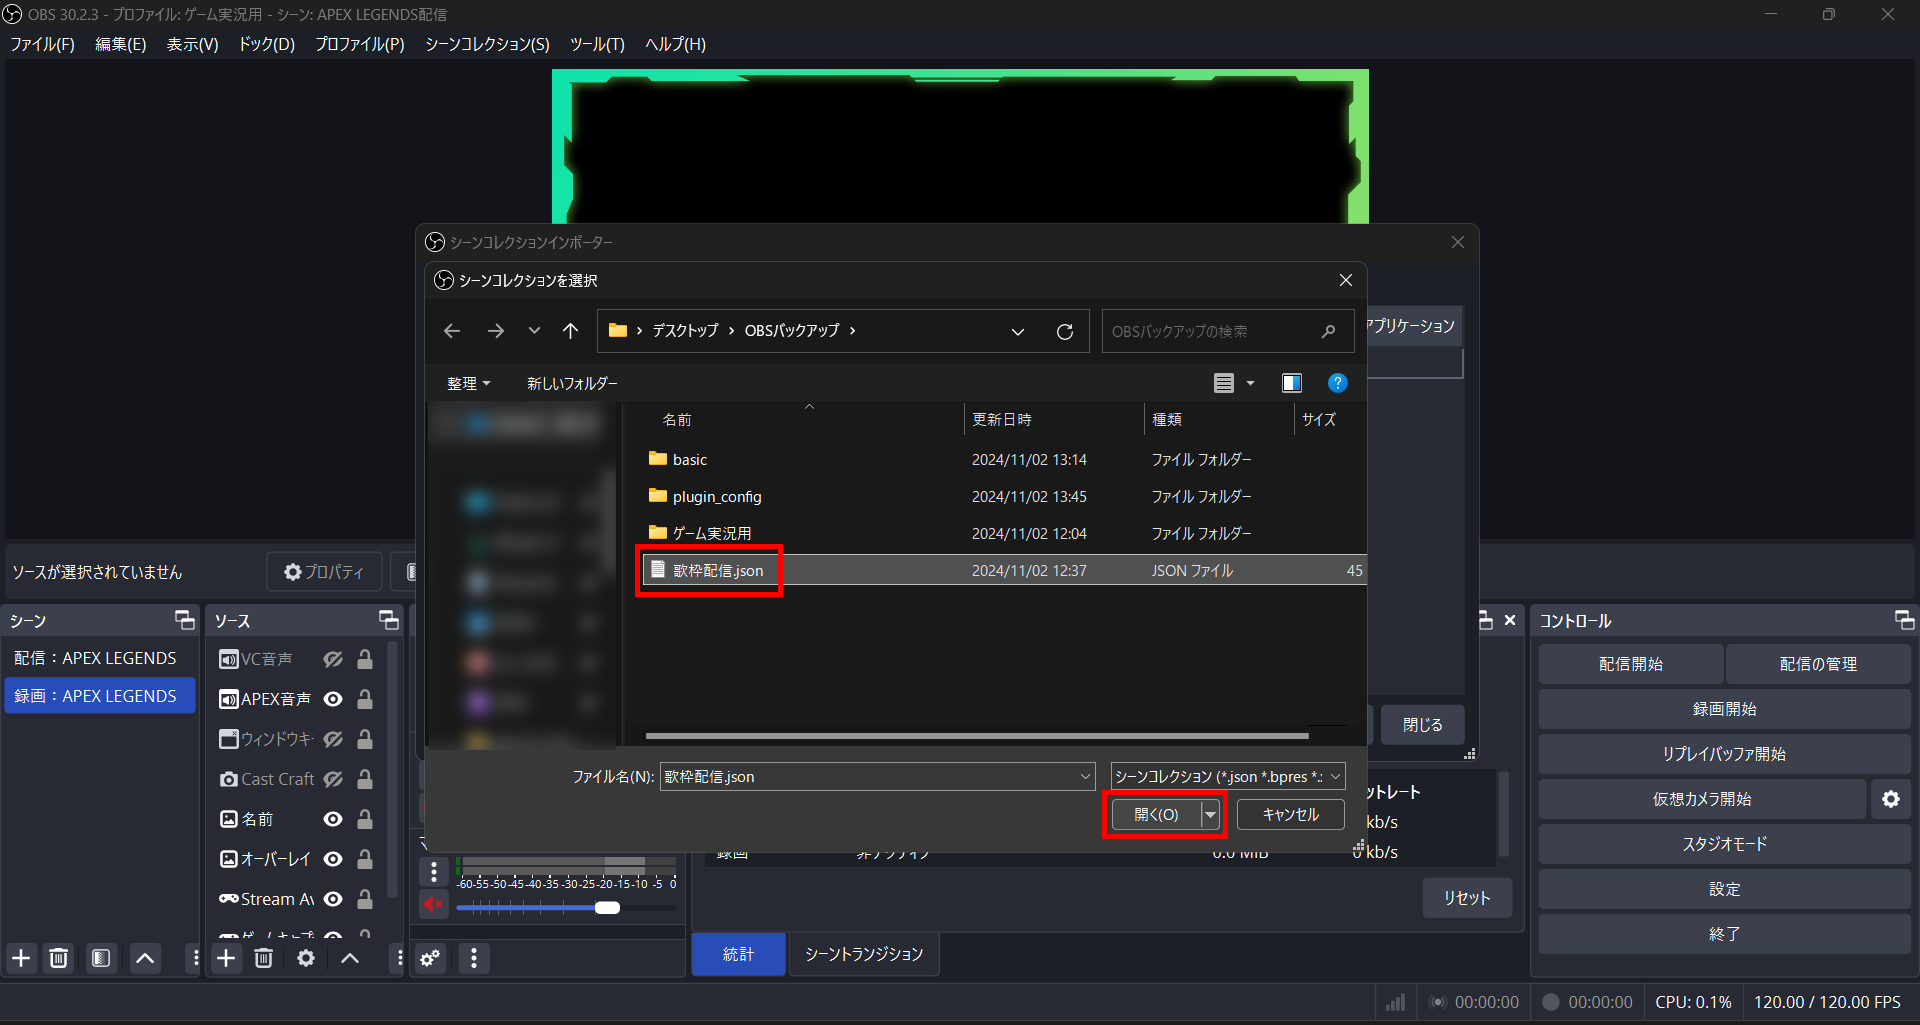Open the audio channel three-dot menu
The image size is (1920, 1025).
[x=434, y=872]
